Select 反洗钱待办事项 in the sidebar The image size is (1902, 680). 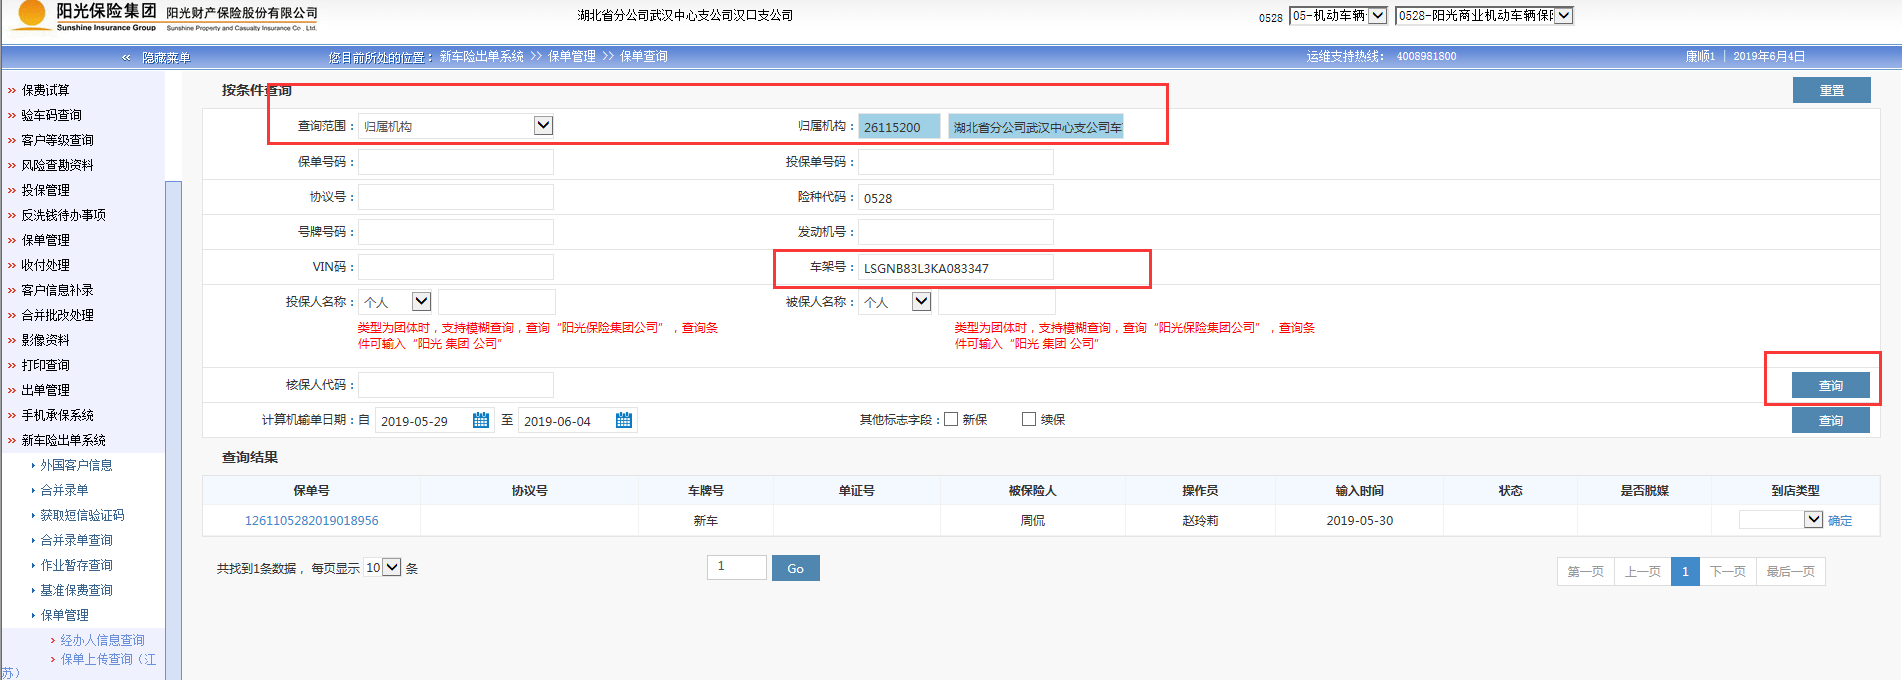[64, 215]
